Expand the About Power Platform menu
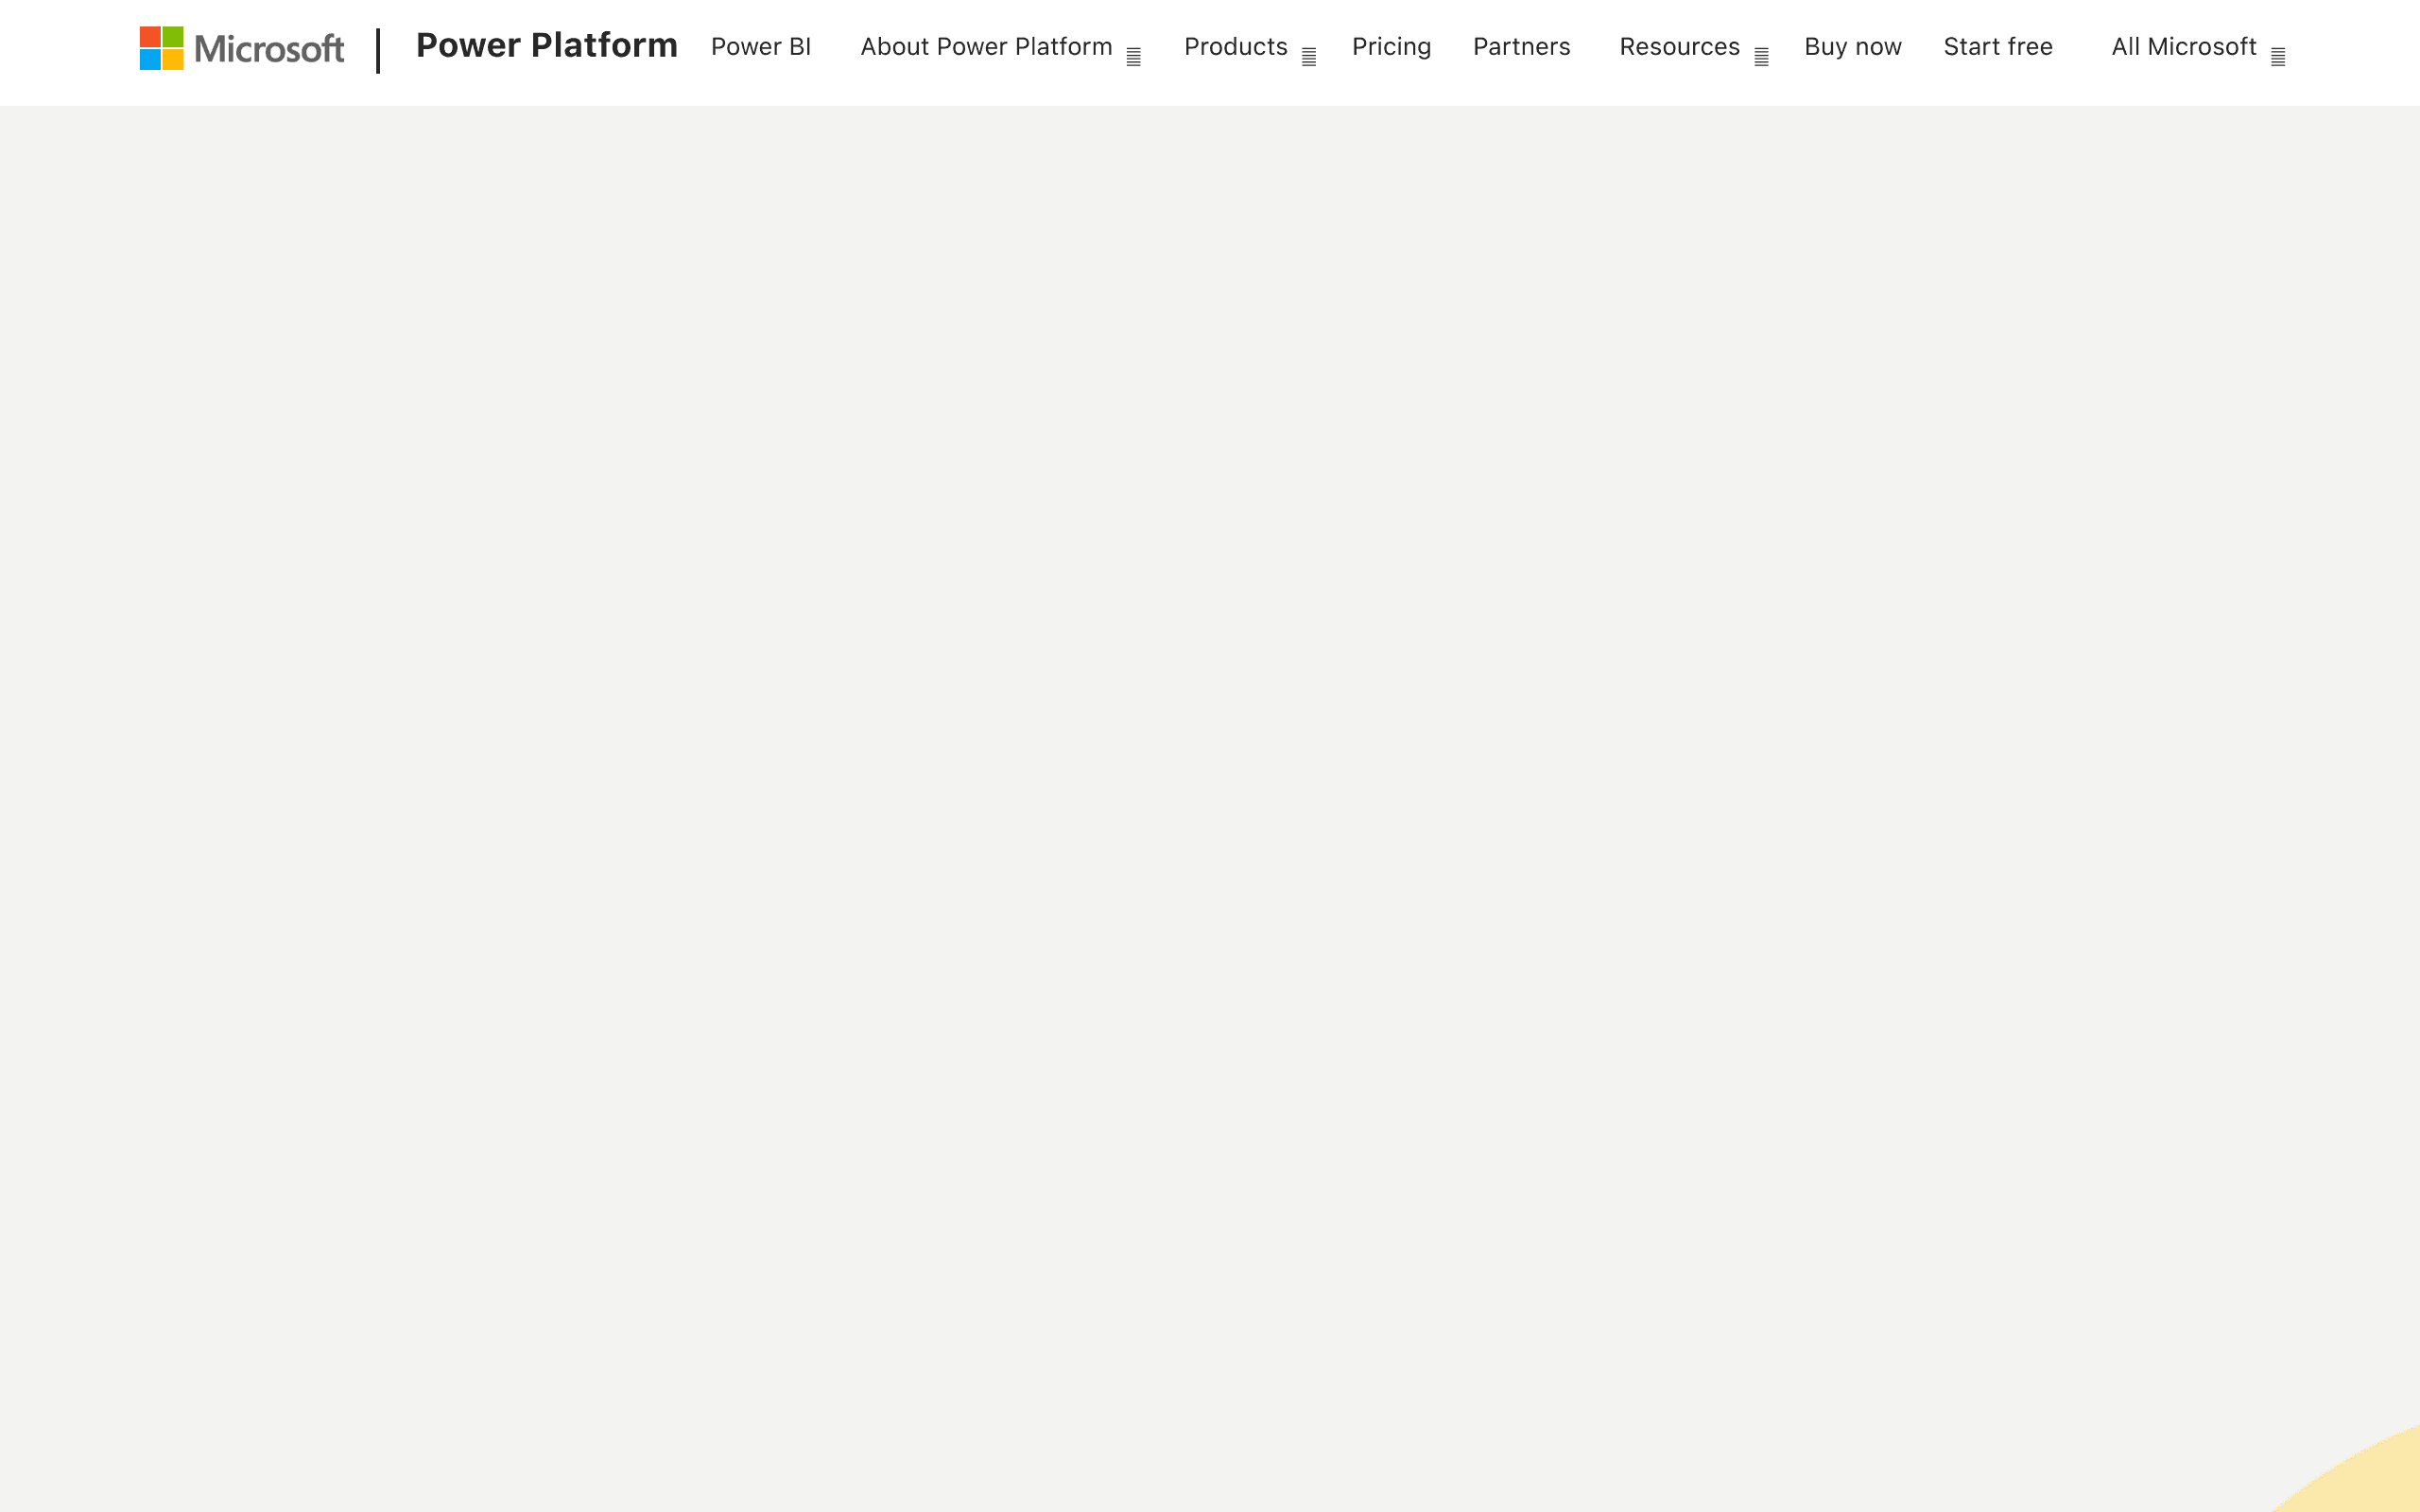2420x1512 pixels. tap(1000, 48)
